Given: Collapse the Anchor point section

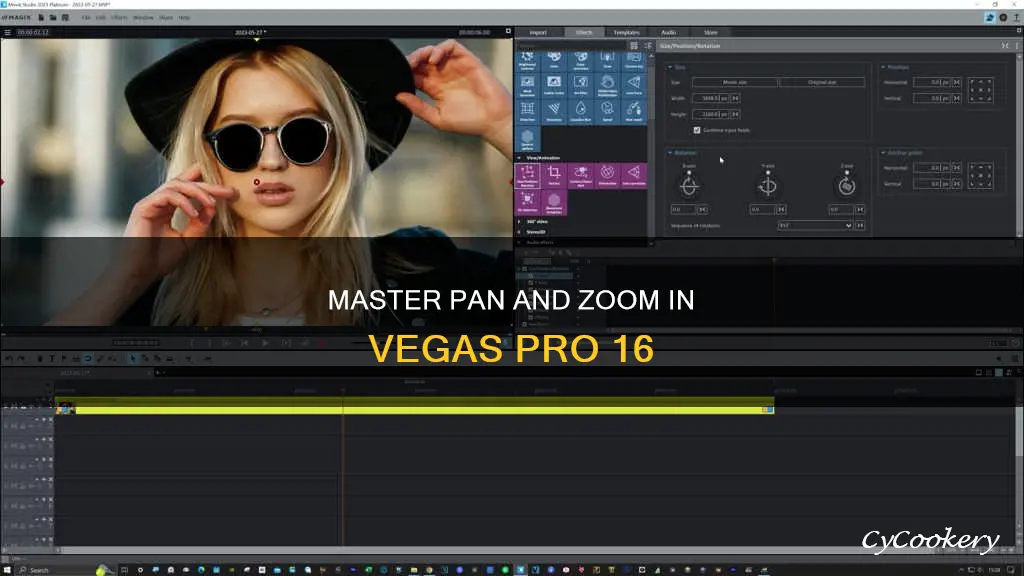Looking at the screenshot, I should click(x=883, y=153).
